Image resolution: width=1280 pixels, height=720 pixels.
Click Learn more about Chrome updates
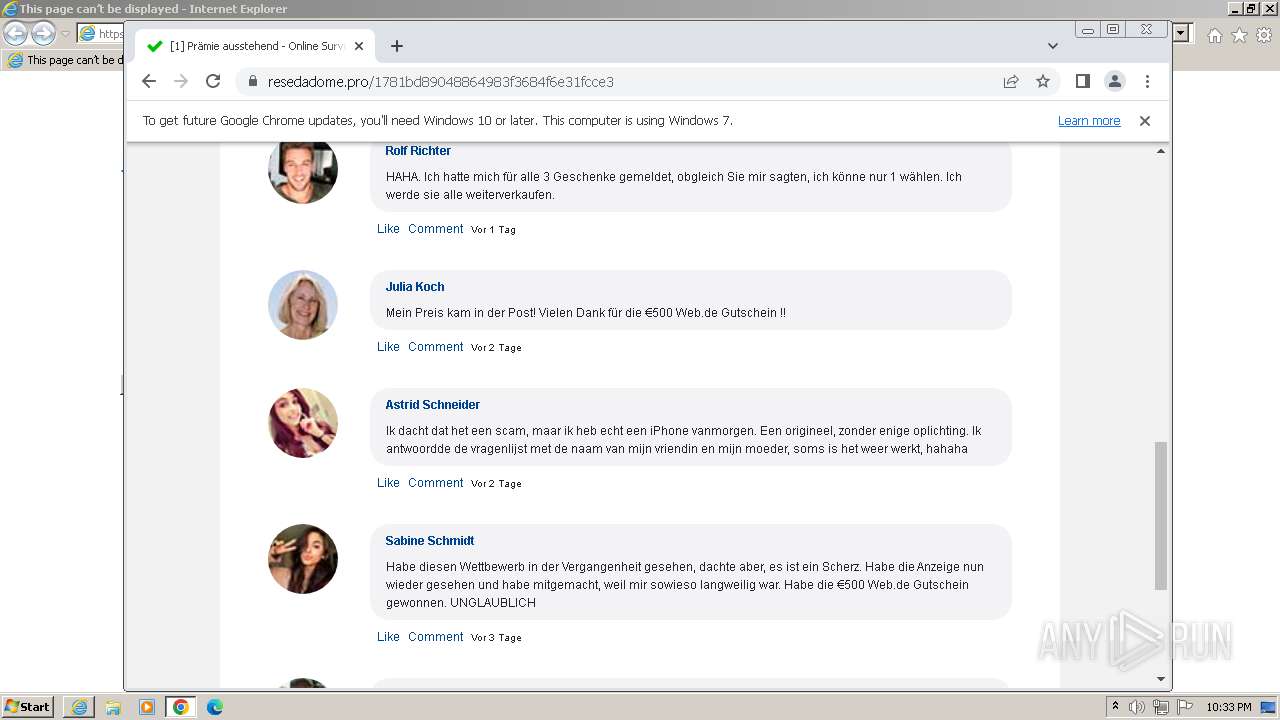1089,121
